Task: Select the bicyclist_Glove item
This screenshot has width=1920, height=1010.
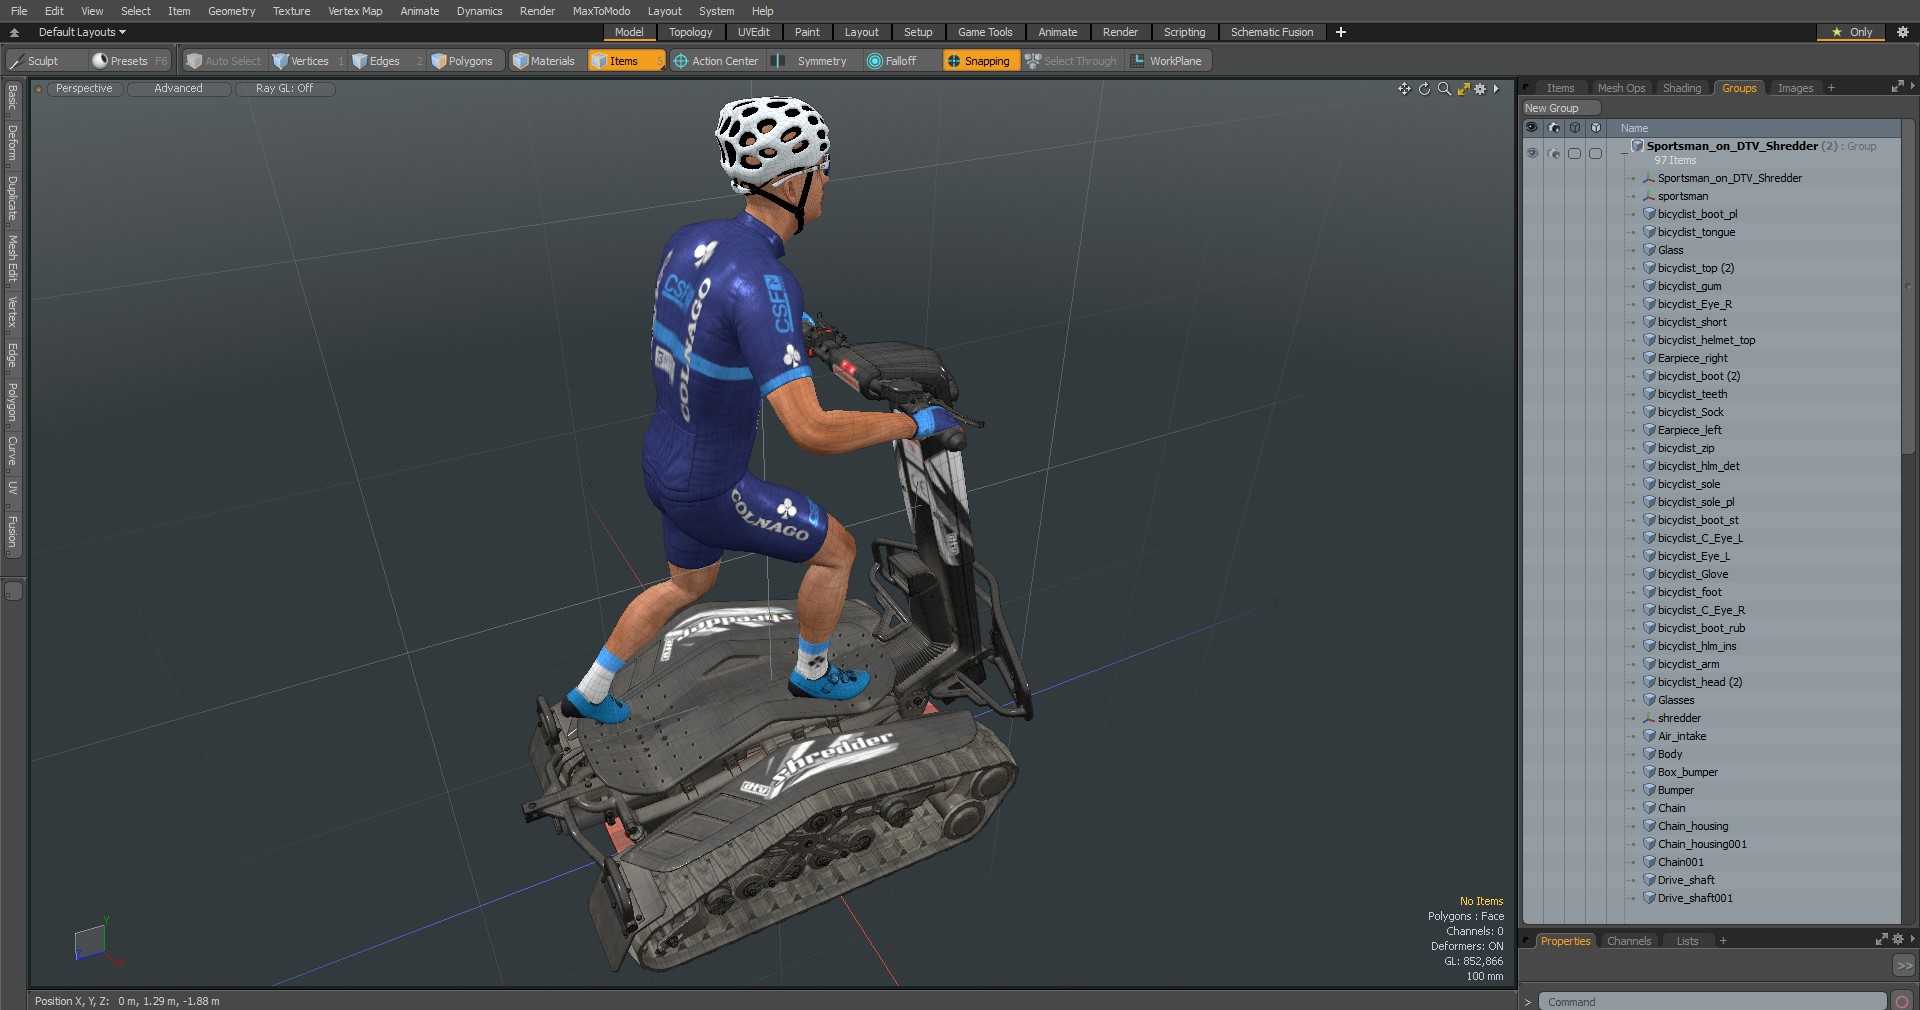Action: pyautogui.click(x=1692, y=574)
